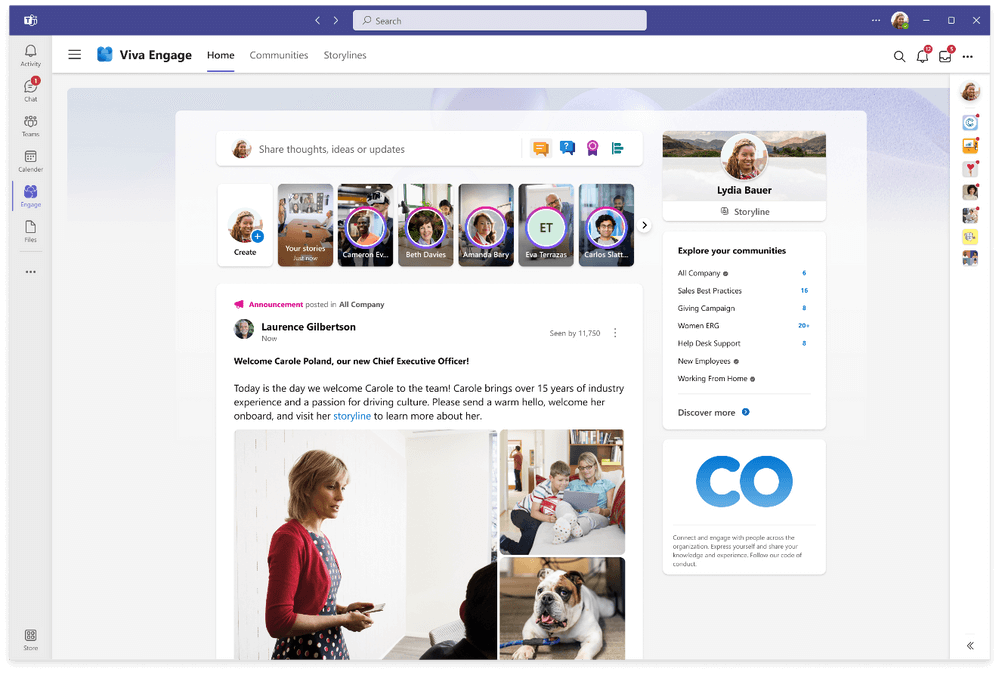Click the Teams search bar
The height and width of the screenshot is (673, 999).
[x=499, y=19]
